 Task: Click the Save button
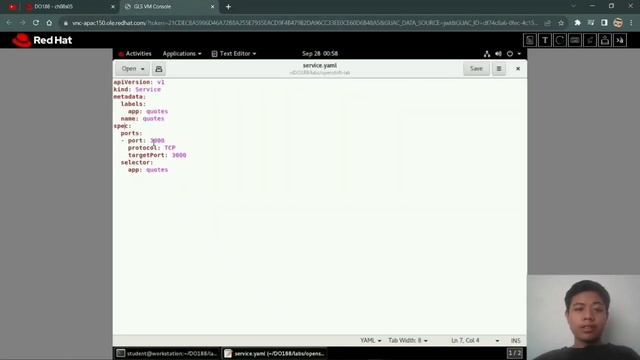coord(476,69)
